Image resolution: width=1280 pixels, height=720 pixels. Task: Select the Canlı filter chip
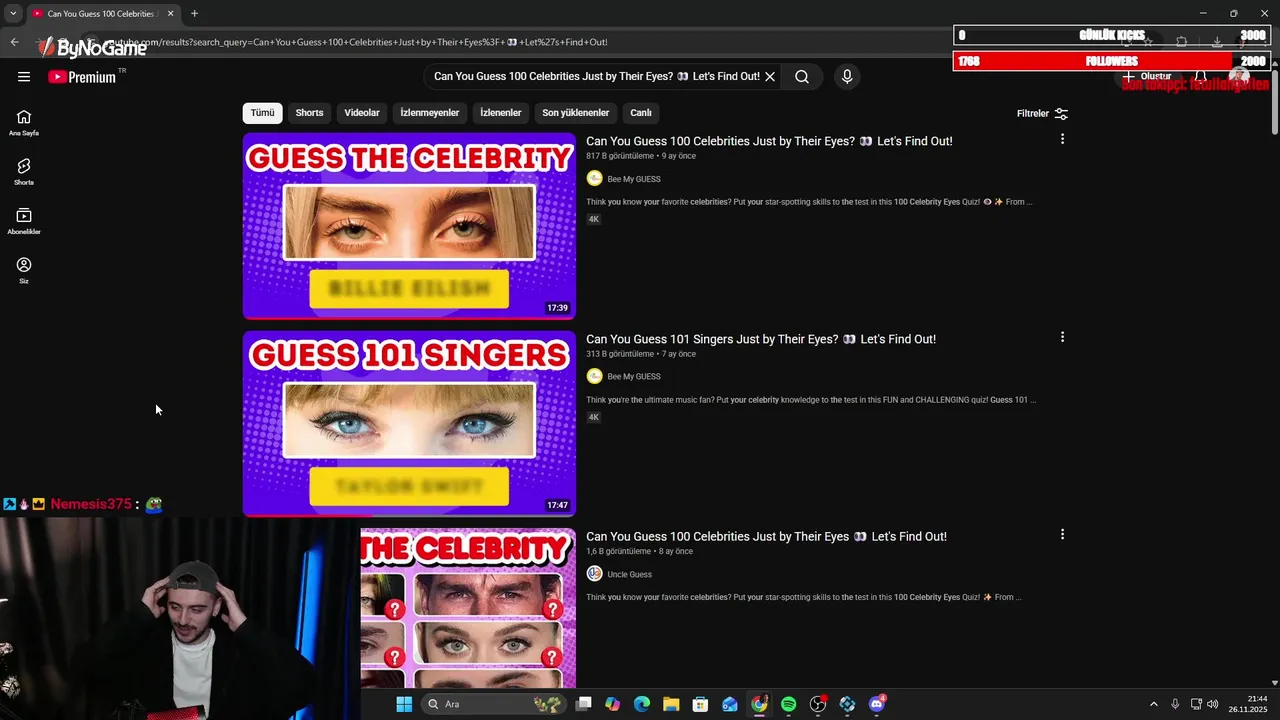tap(641, 113)
